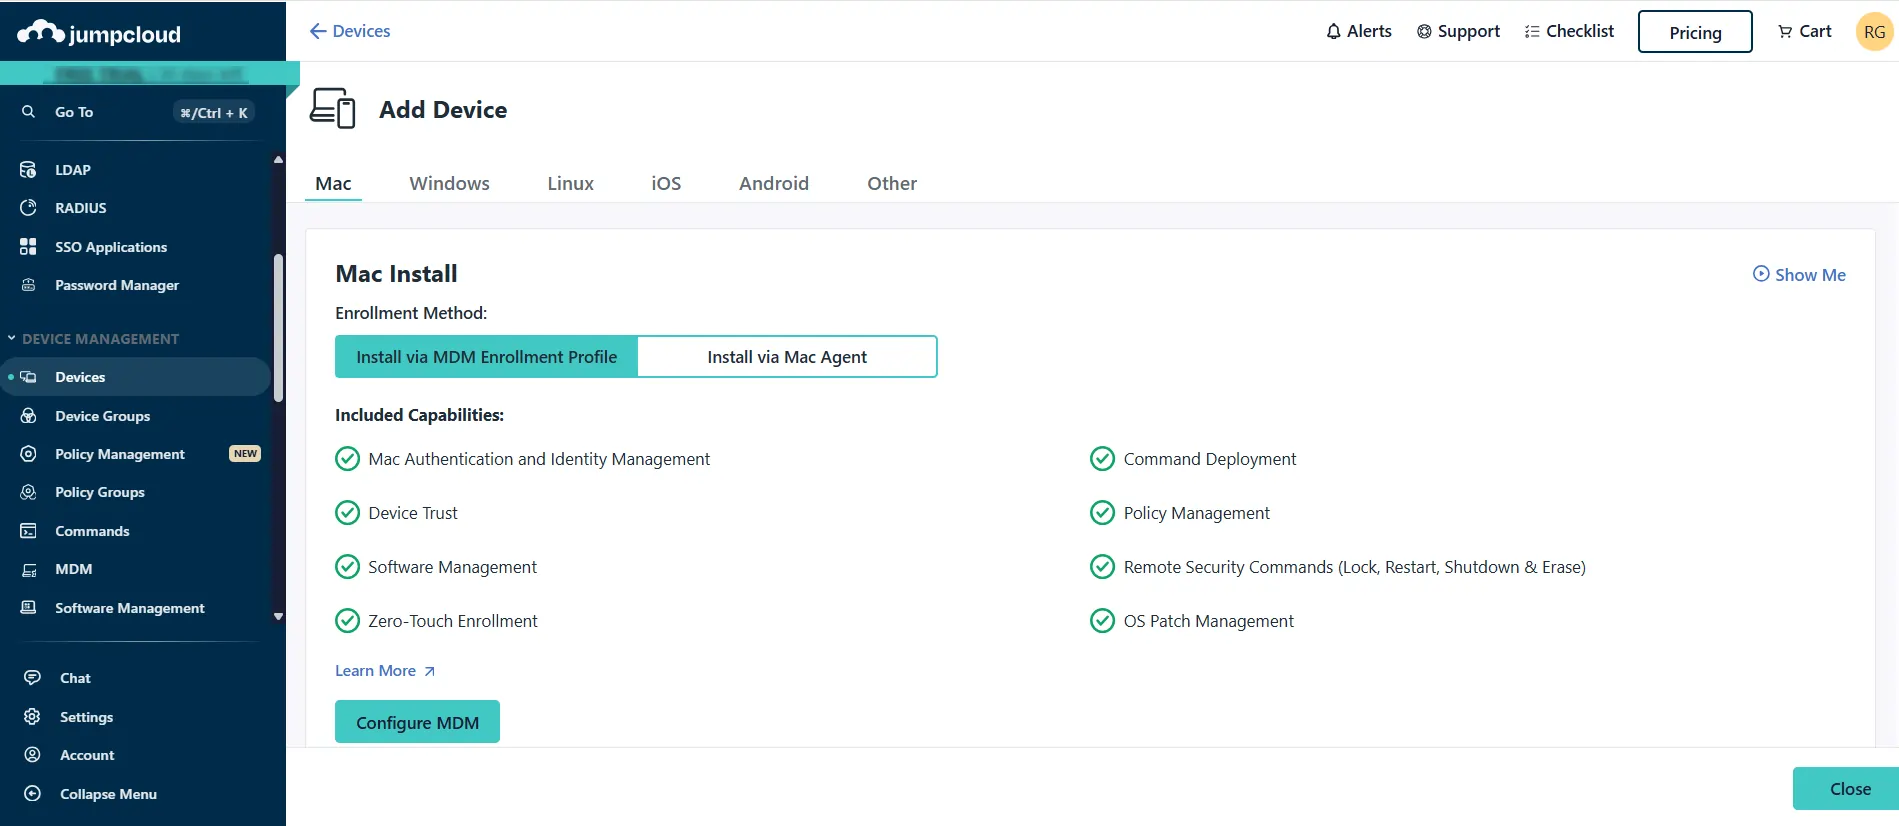Click the Pricing button
Viewport: 1899px width, 826px height.
(1695, 32)
